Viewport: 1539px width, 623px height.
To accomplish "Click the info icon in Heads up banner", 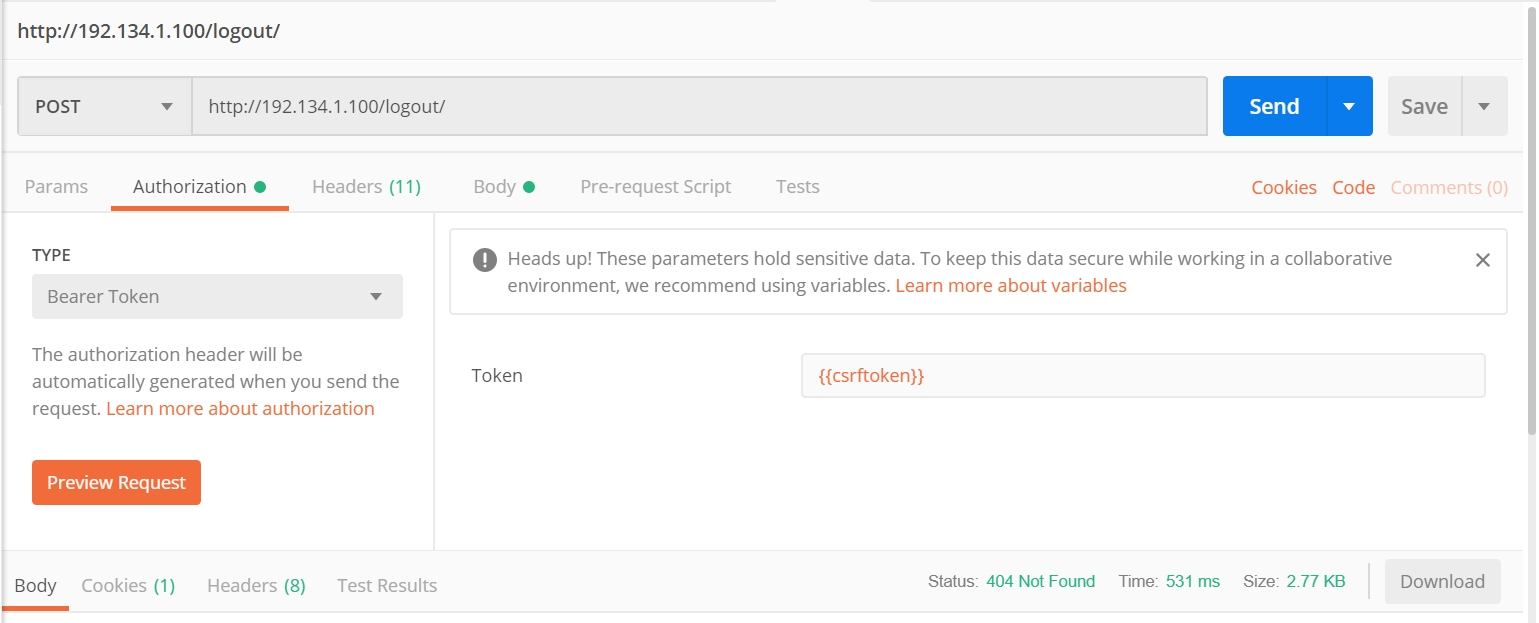I will [x=485, y=260].
